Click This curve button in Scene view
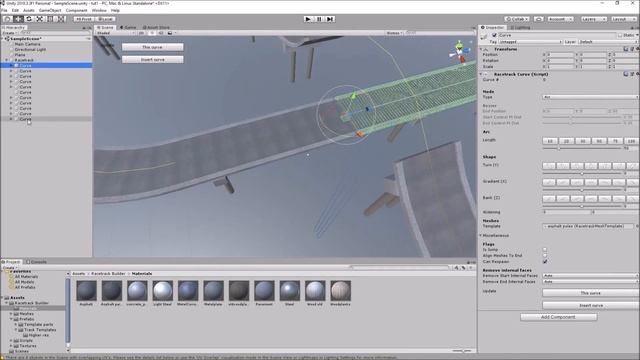Image resolution: width=640 pixels, height=360 pixels. pyautogui.click(x=153, y=47)
